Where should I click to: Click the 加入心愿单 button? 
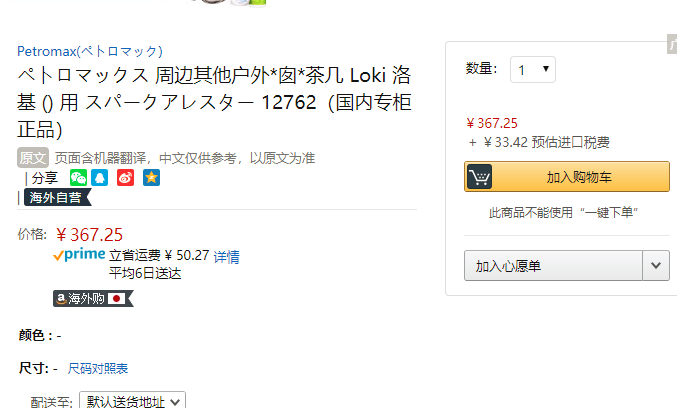coord(553,266)
